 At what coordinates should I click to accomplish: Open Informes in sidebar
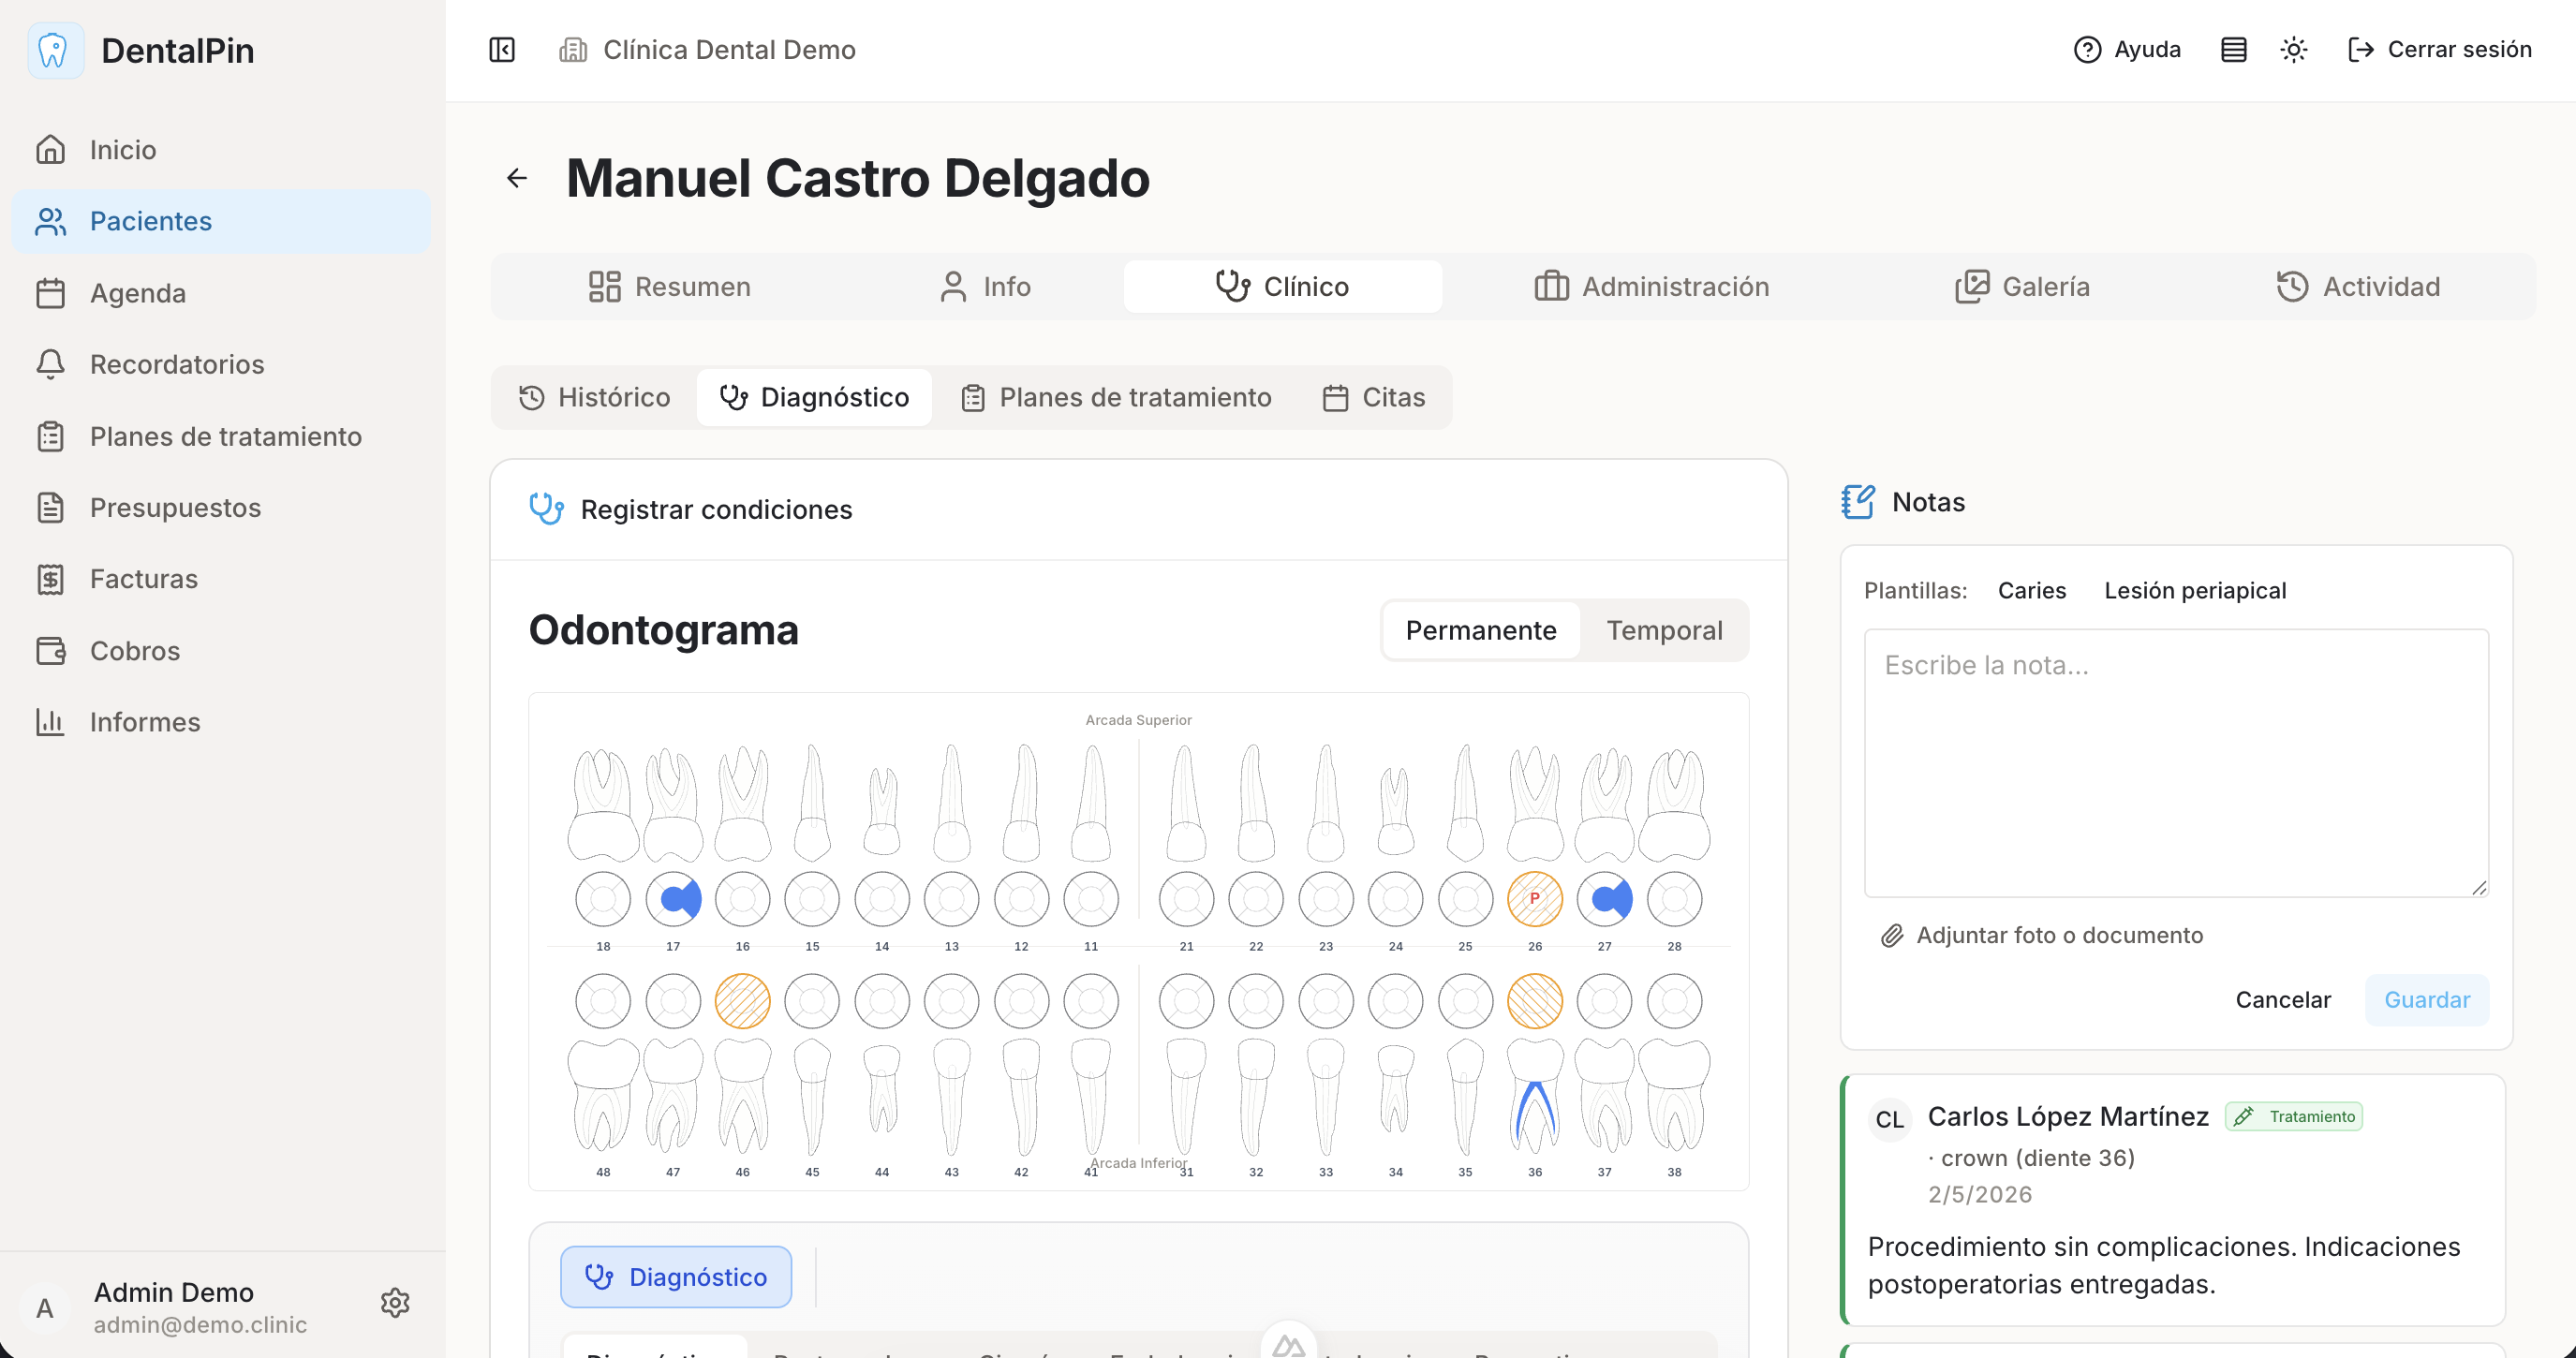pyautogui.click(x=221, y=722)
